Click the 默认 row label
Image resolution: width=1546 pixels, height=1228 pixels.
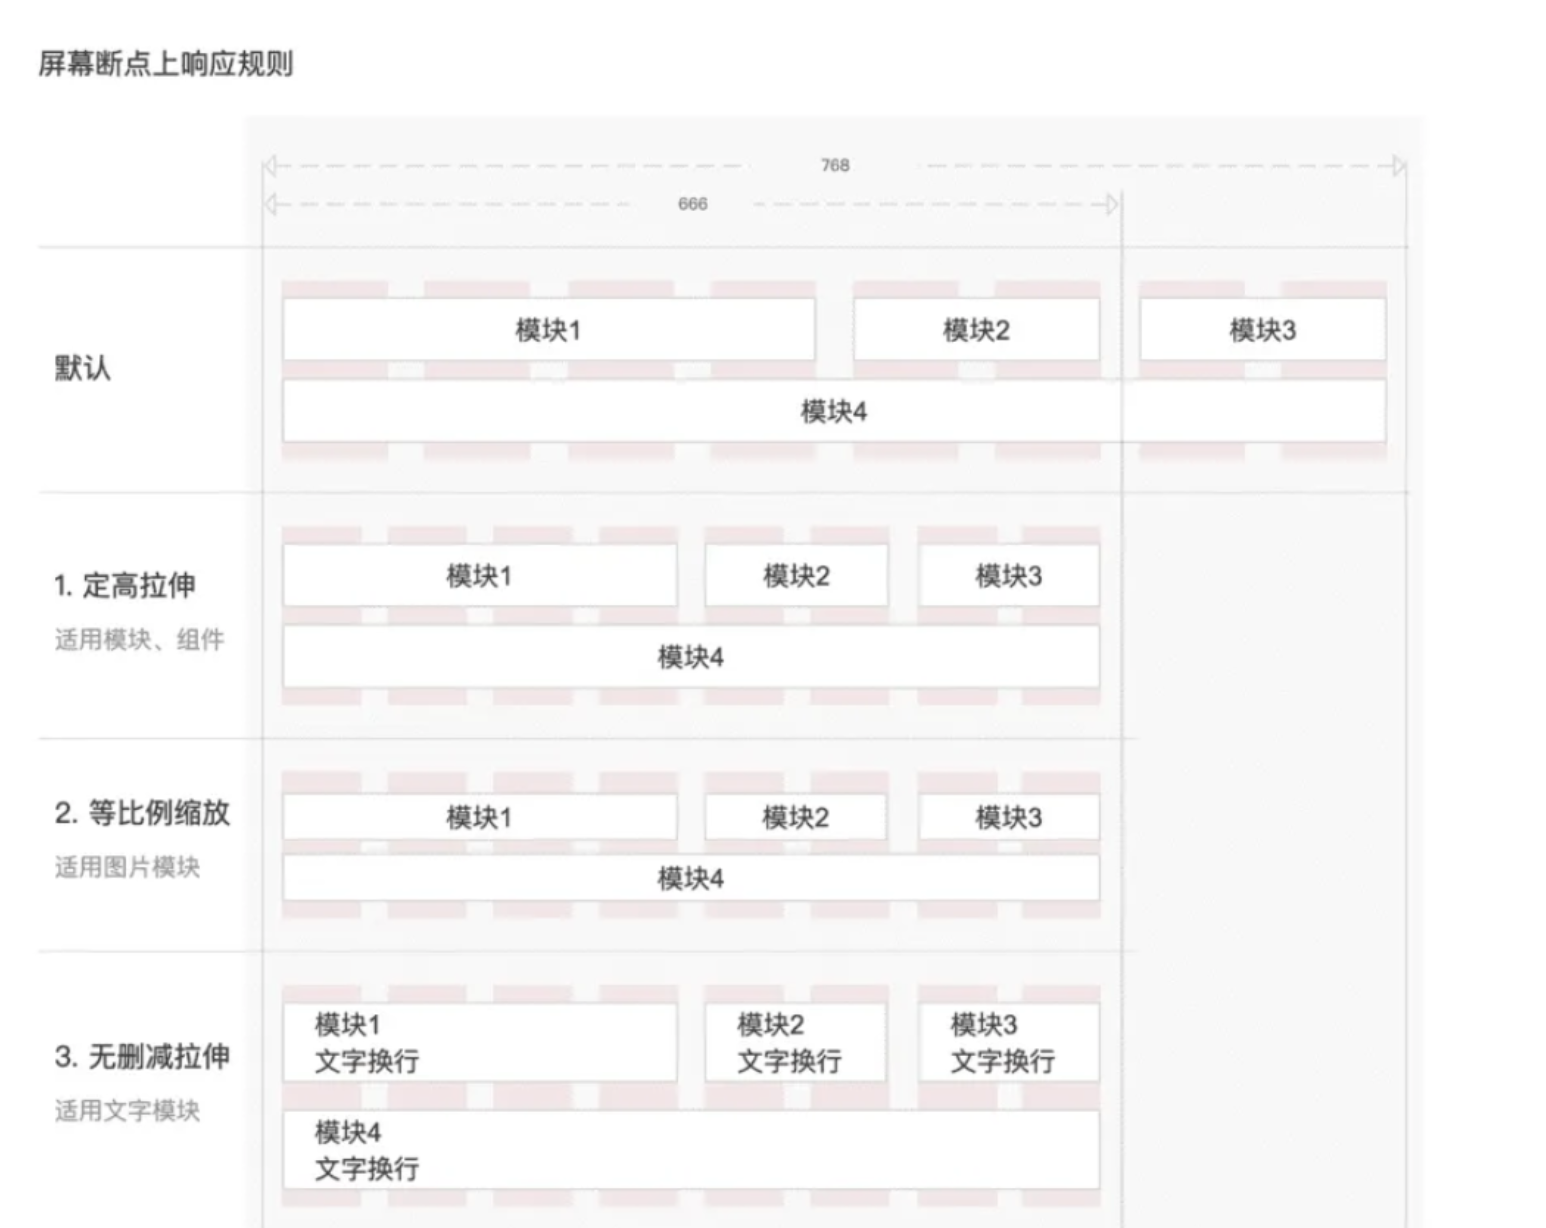click(82, 368)
